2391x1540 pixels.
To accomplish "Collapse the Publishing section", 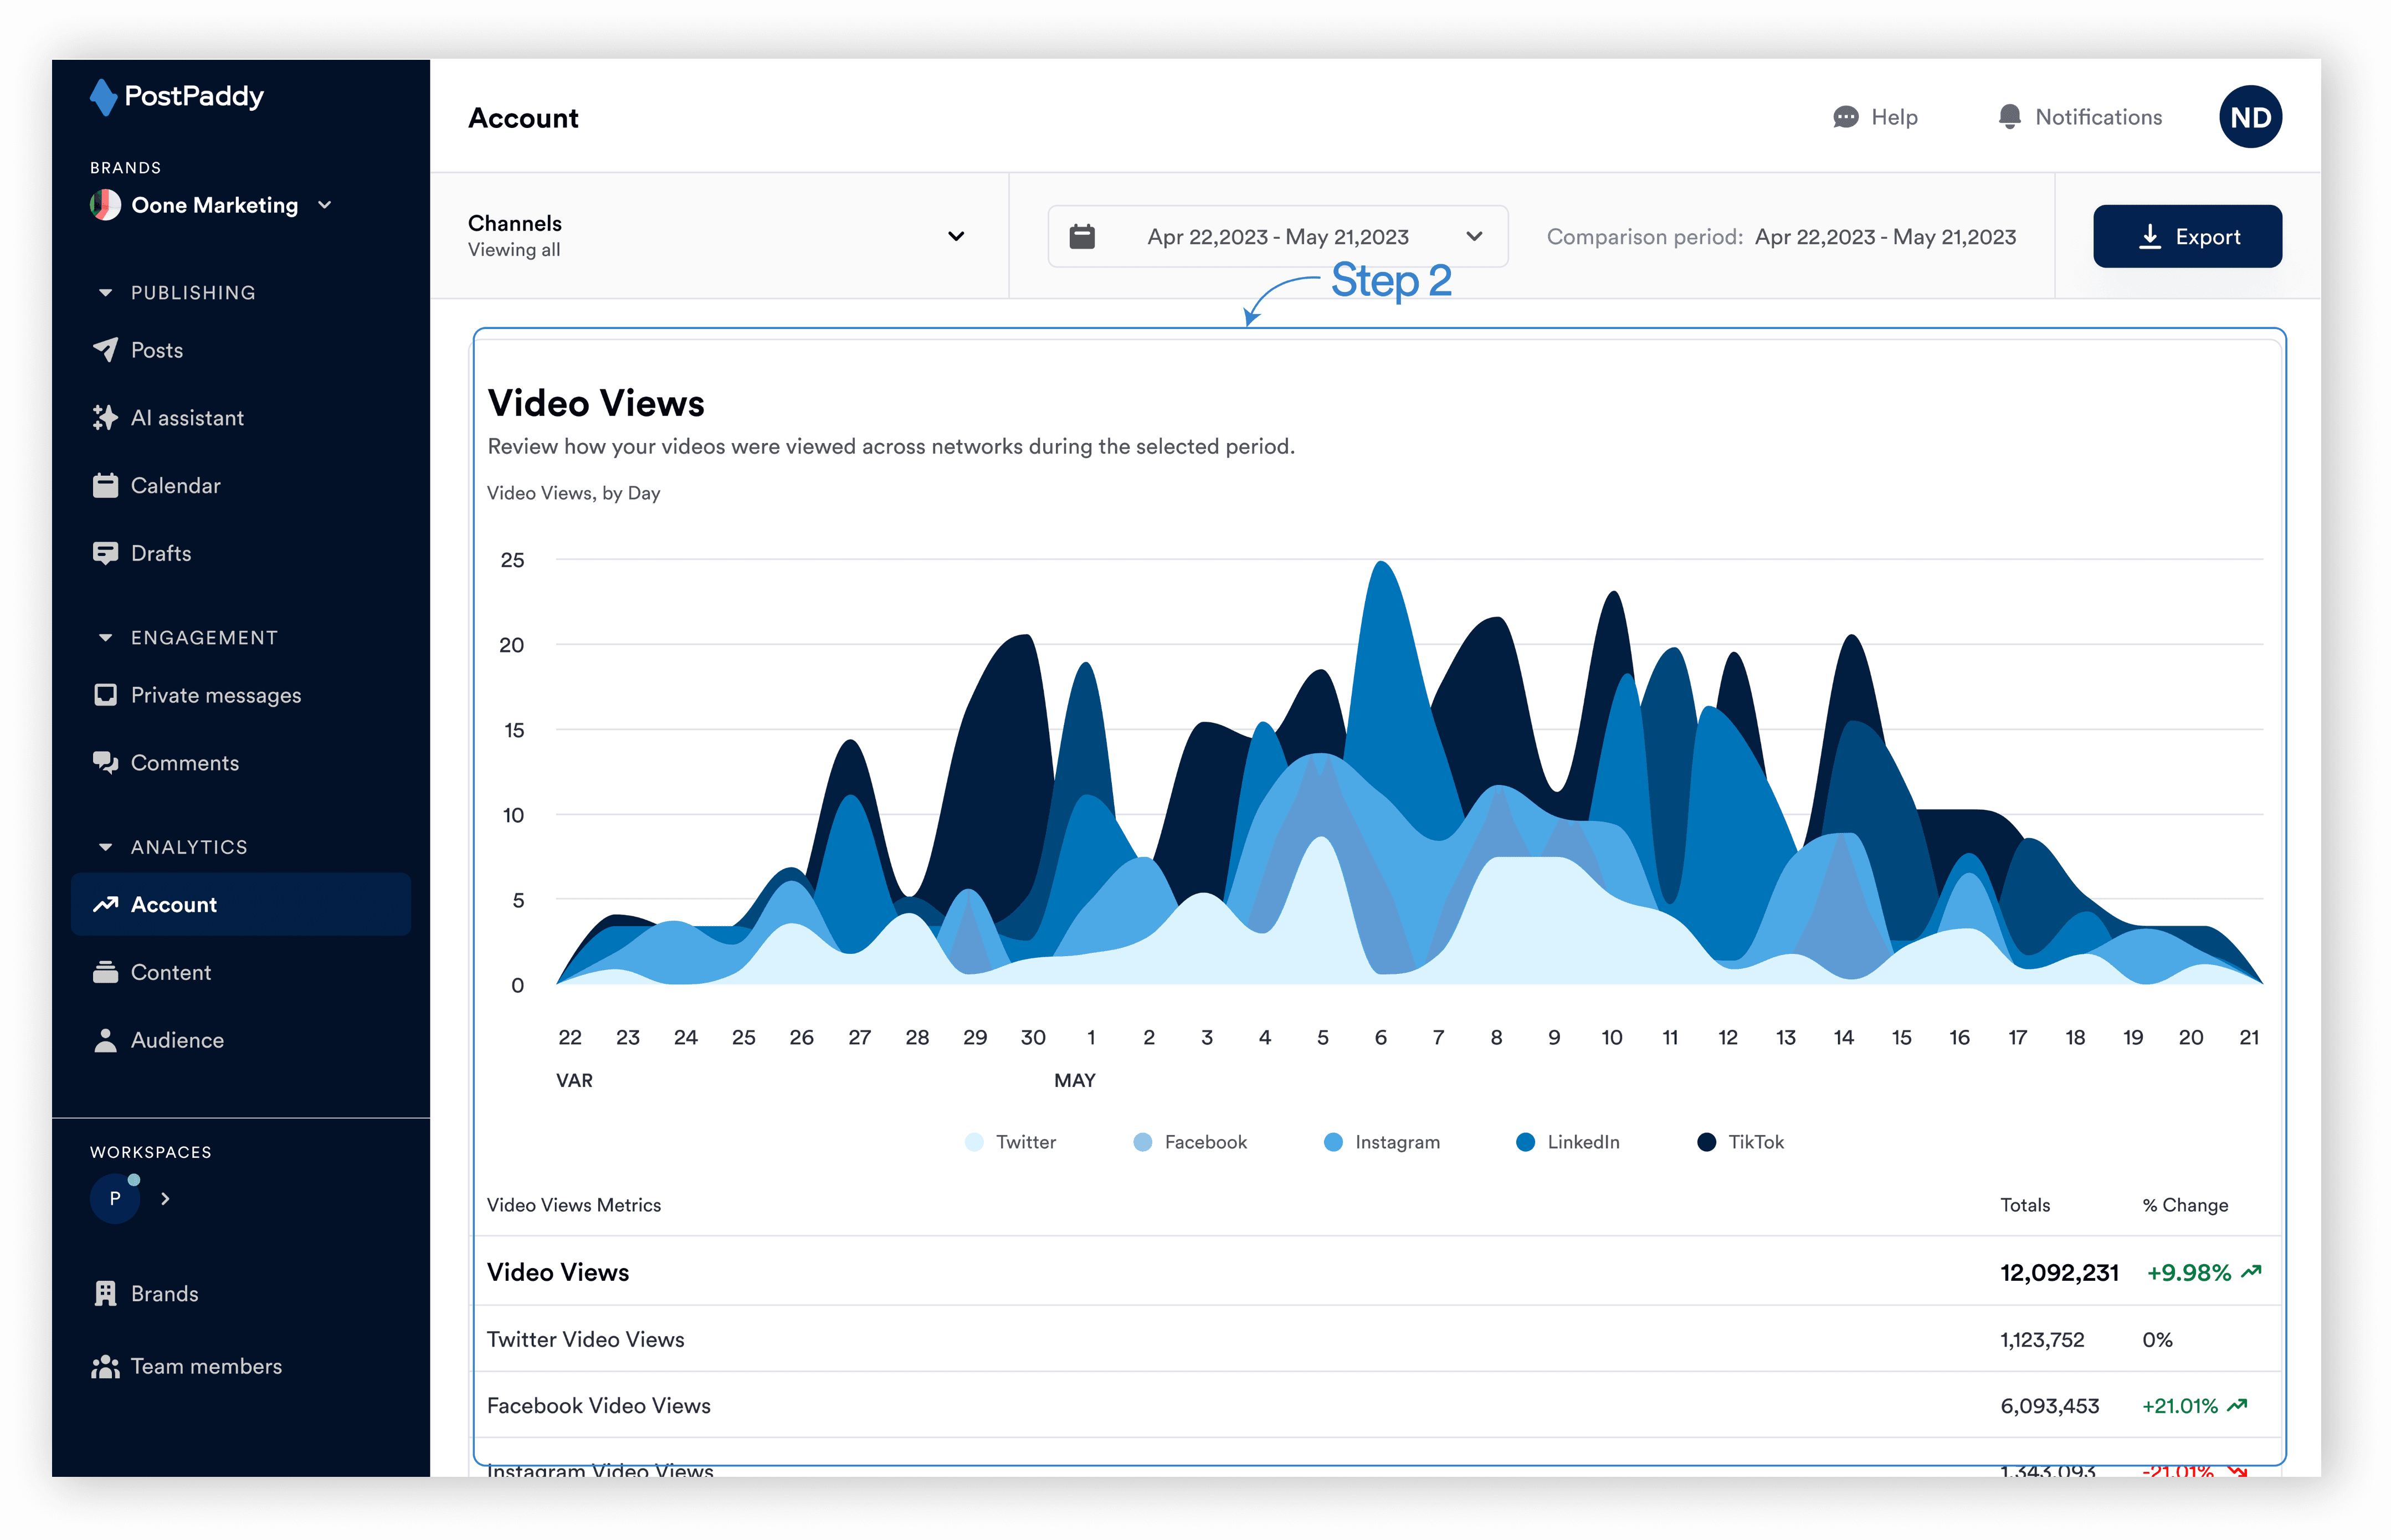I will 106,293.
